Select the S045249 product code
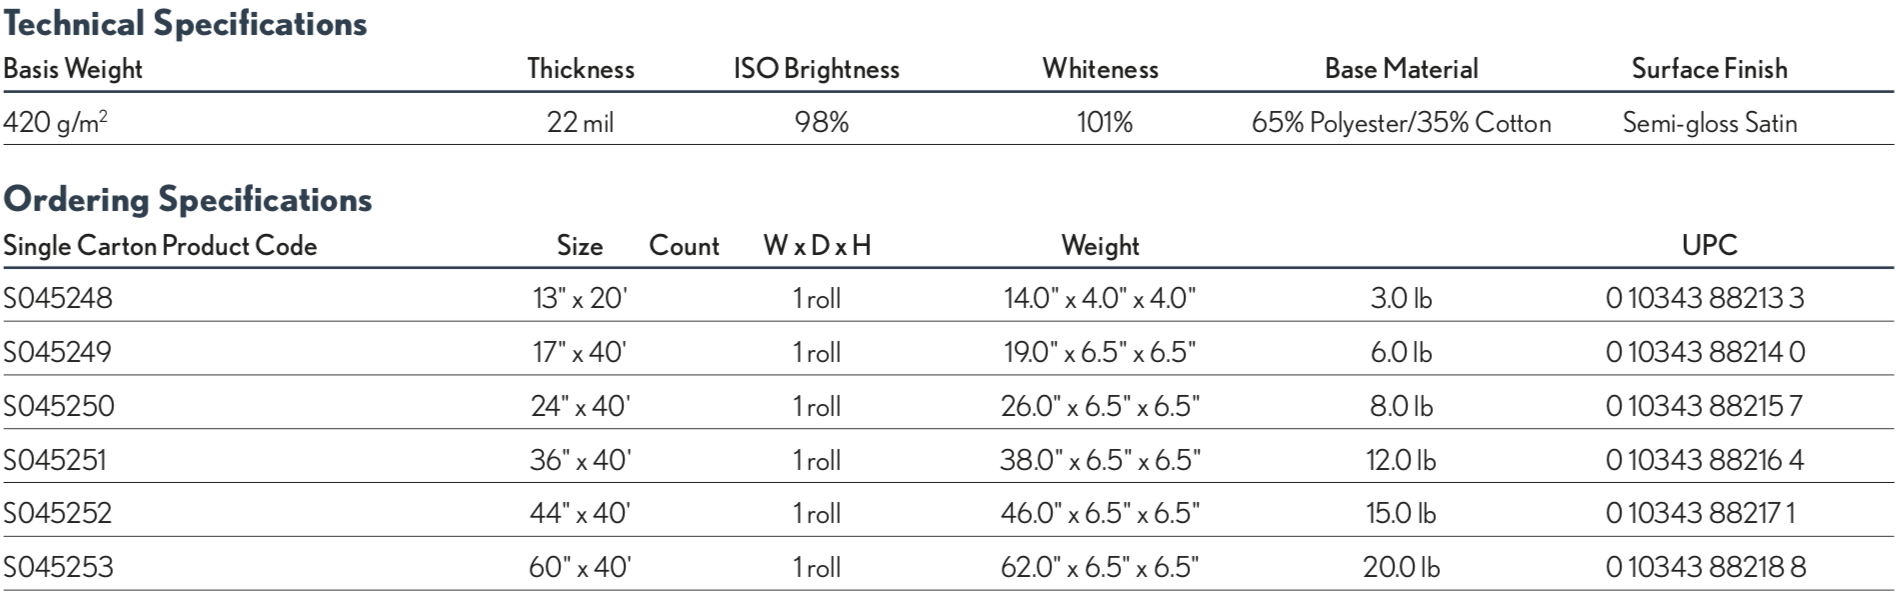1900x596 pixels. 57,352
